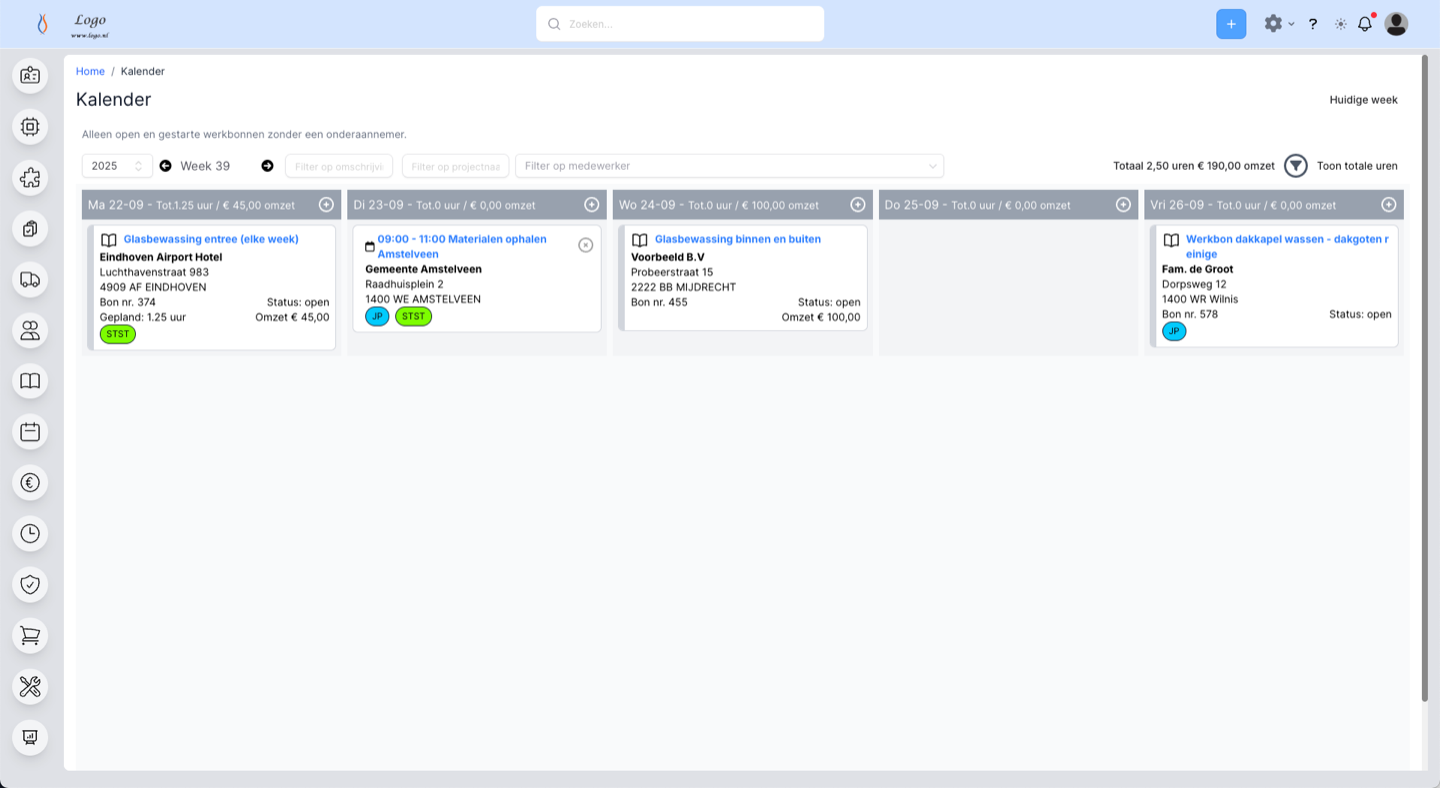
Task: Add item to Do 25-09 column
Action: (x=1123, y=205)
